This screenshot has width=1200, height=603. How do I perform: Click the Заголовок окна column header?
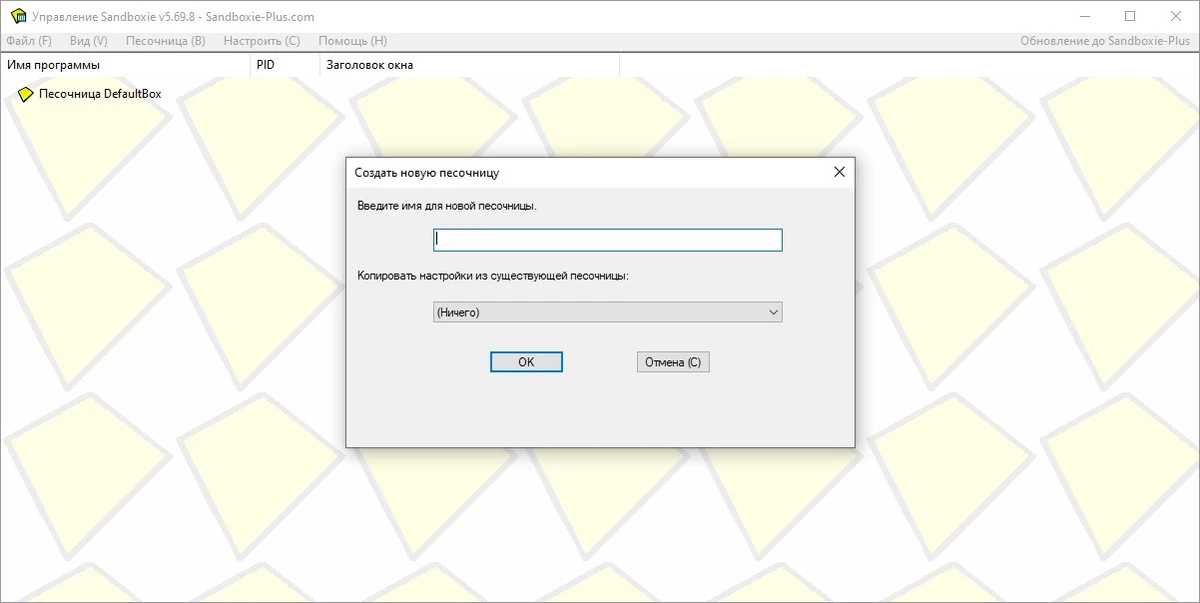point(470,65)
